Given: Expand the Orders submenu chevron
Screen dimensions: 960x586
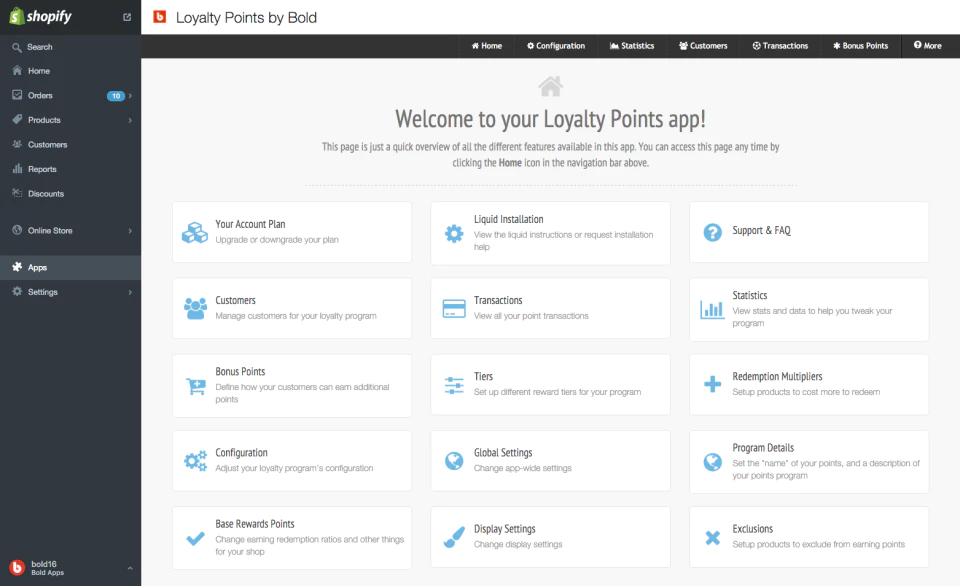Looking at the screenshot, I should (130, 96).
